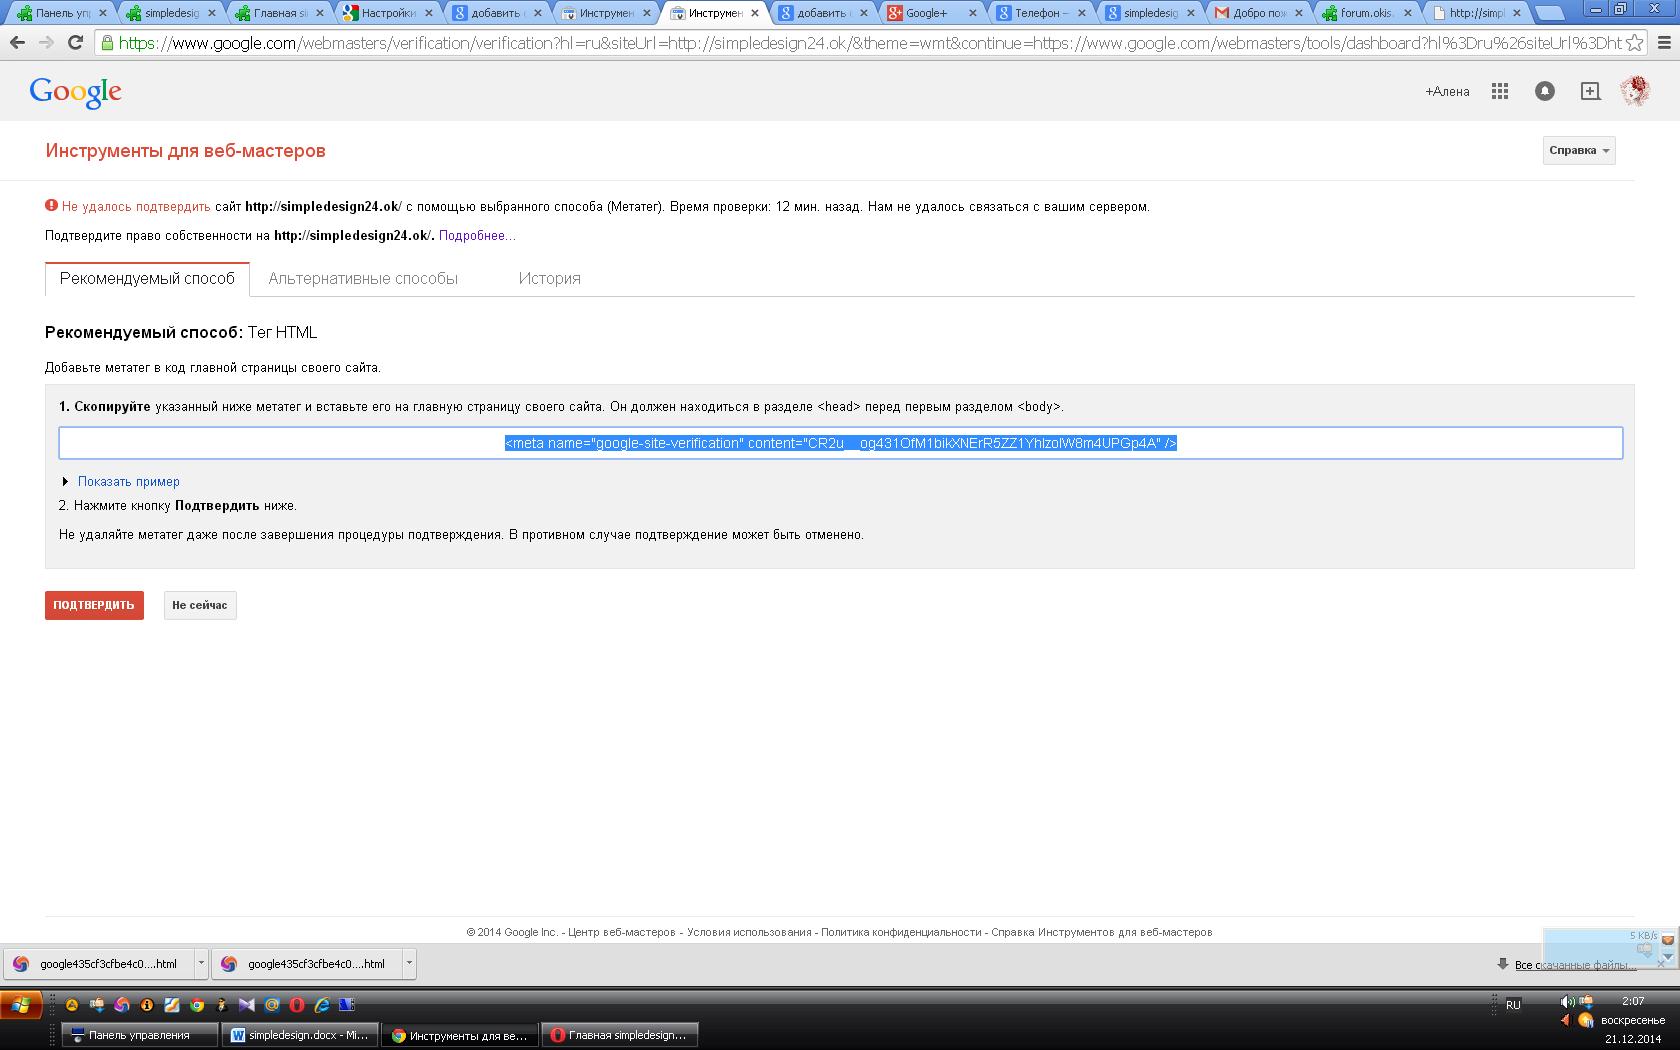
Task: Click the green padlock in the address bar
Action: pos(106,43)
